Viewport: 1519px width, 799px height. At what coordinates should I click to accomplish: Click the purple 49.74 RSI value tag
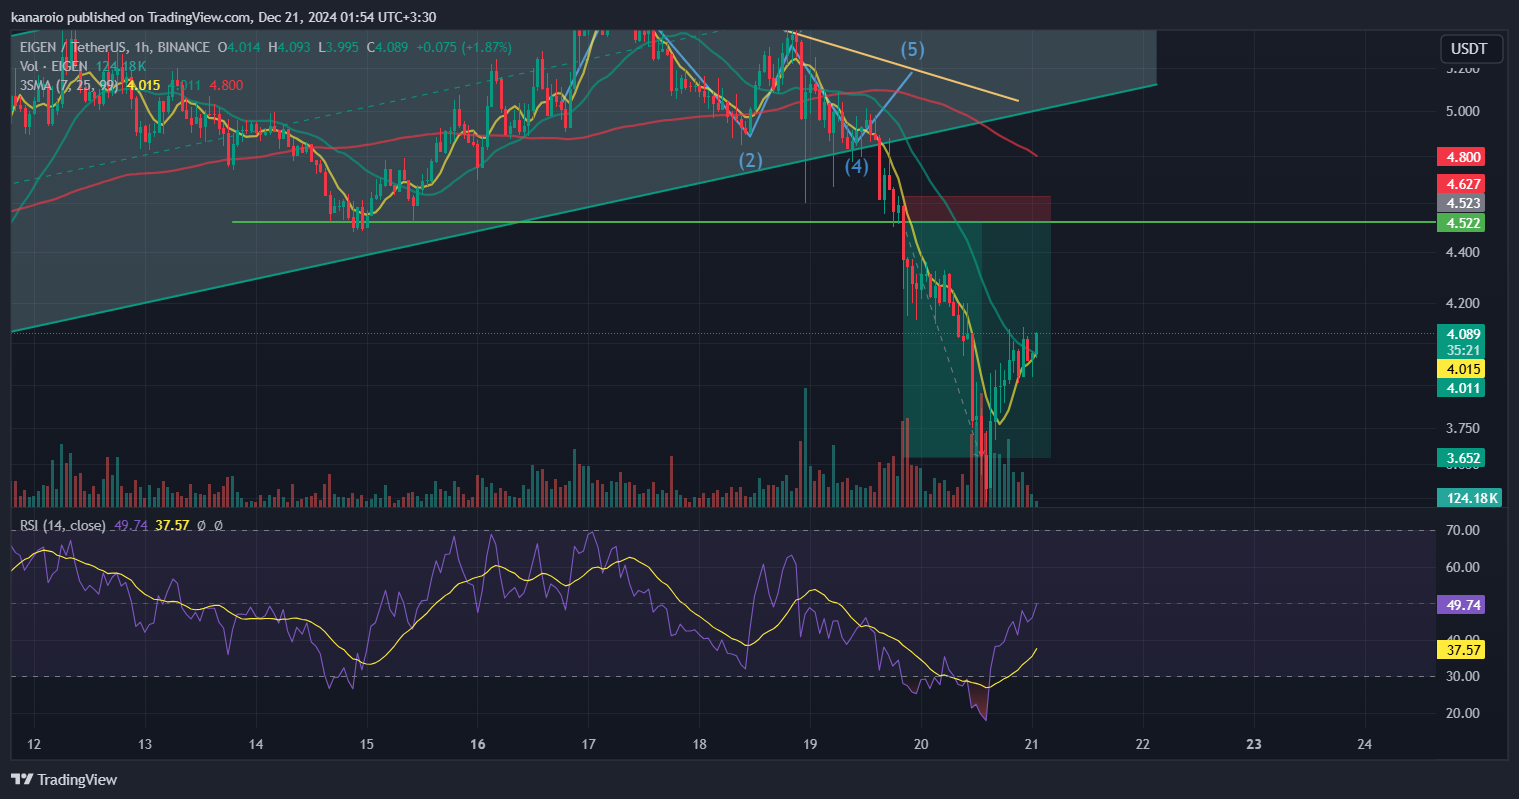click(1460, 604)
